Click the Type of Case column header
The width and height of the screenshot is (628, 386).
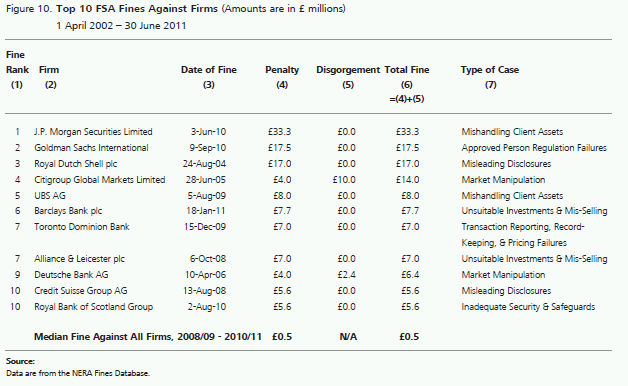tap(490, 70)
